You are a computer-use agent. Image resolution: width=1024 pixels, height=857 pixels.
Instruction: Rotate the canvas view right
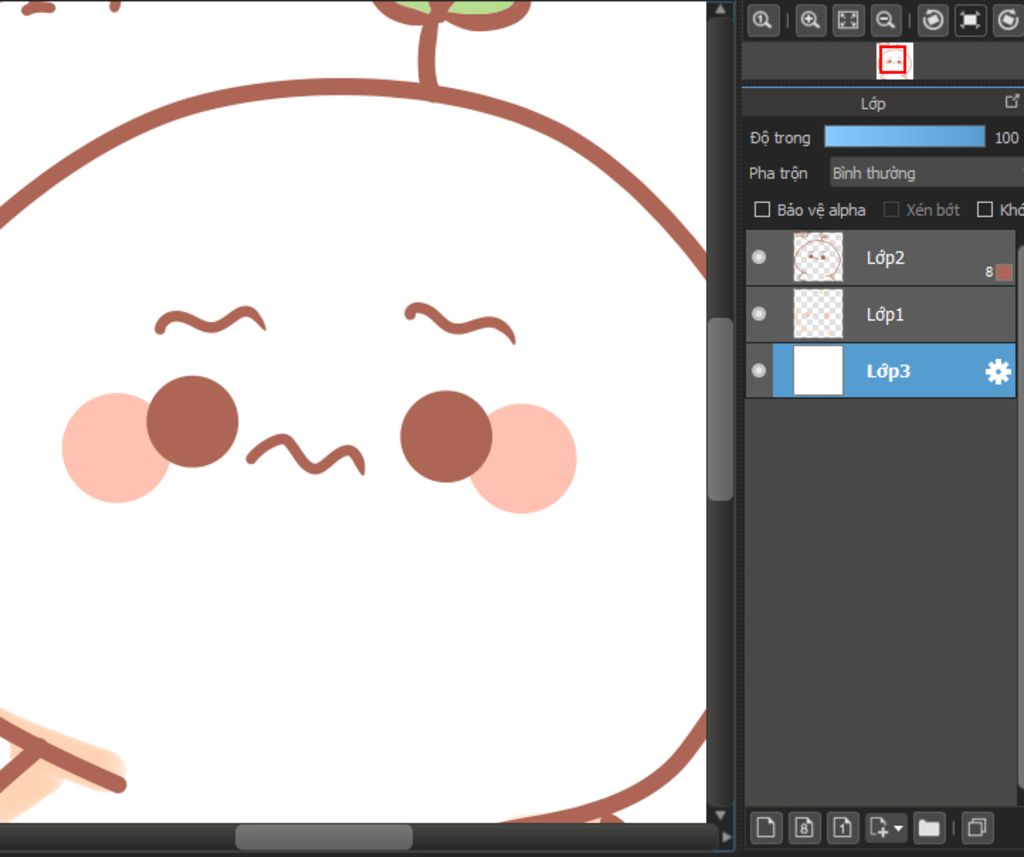click(1008, 20)
